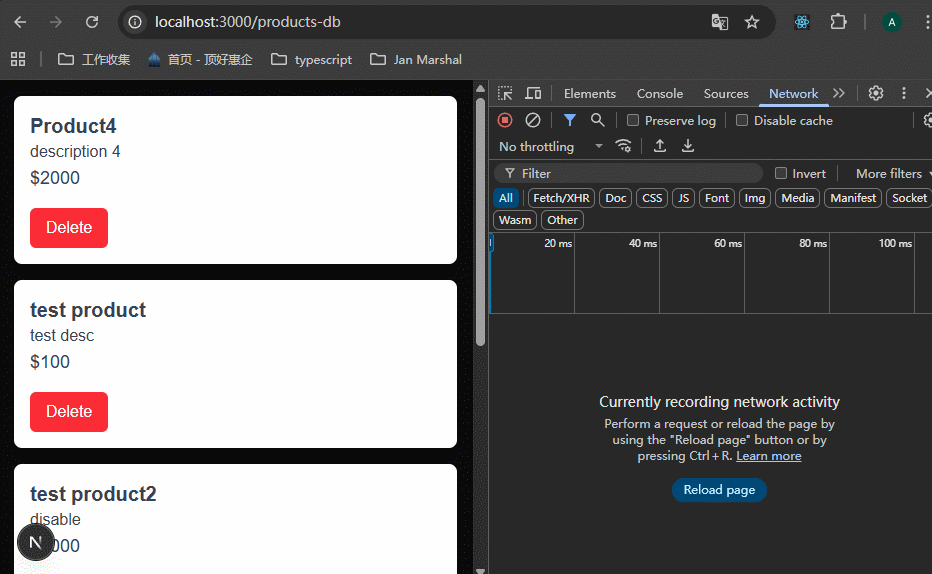Check the Disable cache option
Screen dimensions: 932x574
[x=742, y=121]
